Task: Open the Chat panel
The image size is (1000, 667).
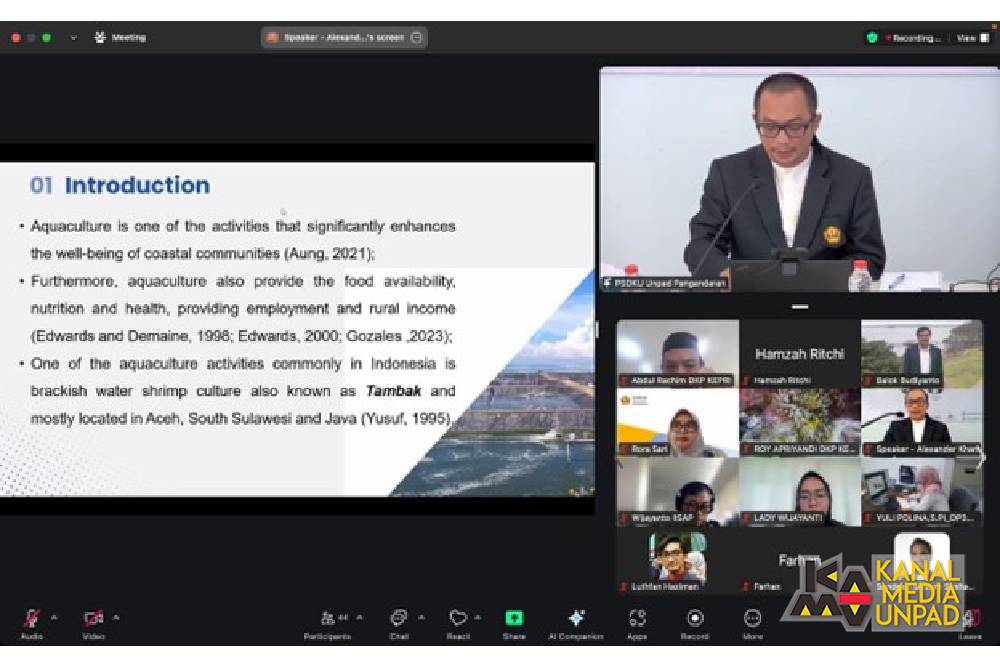Action: point(398,619)
